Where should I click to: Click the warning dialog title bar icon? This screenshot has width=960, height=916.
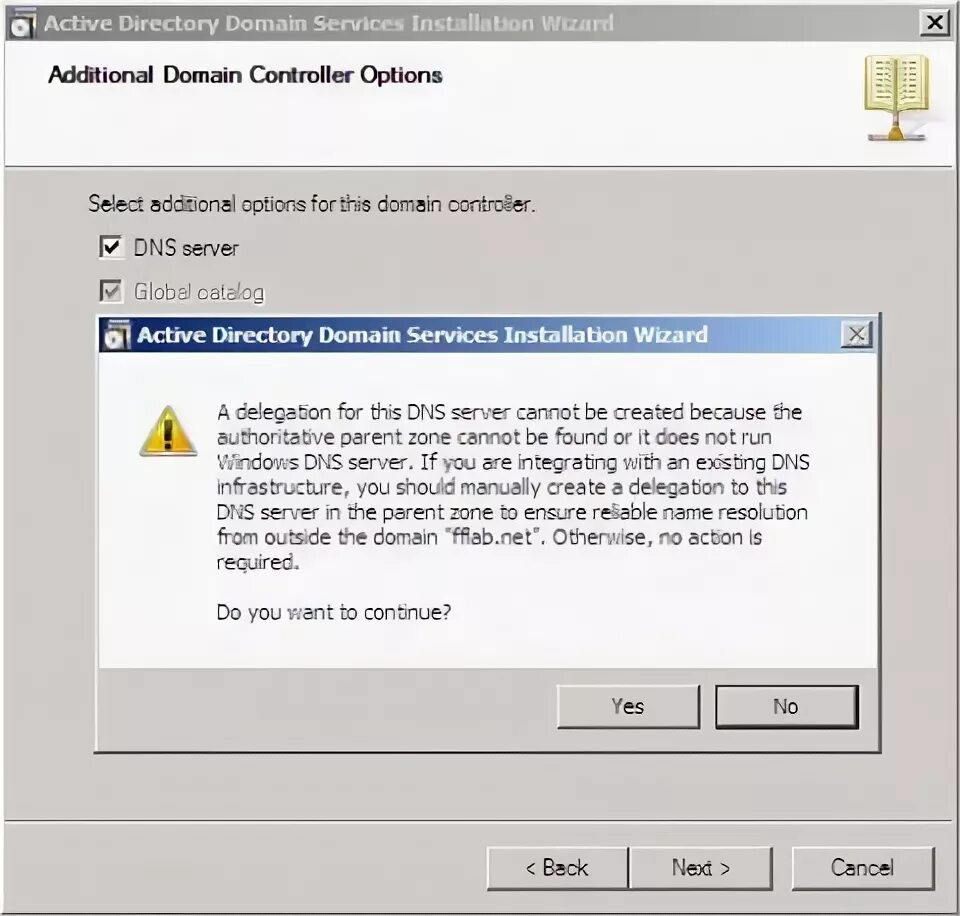117,335
